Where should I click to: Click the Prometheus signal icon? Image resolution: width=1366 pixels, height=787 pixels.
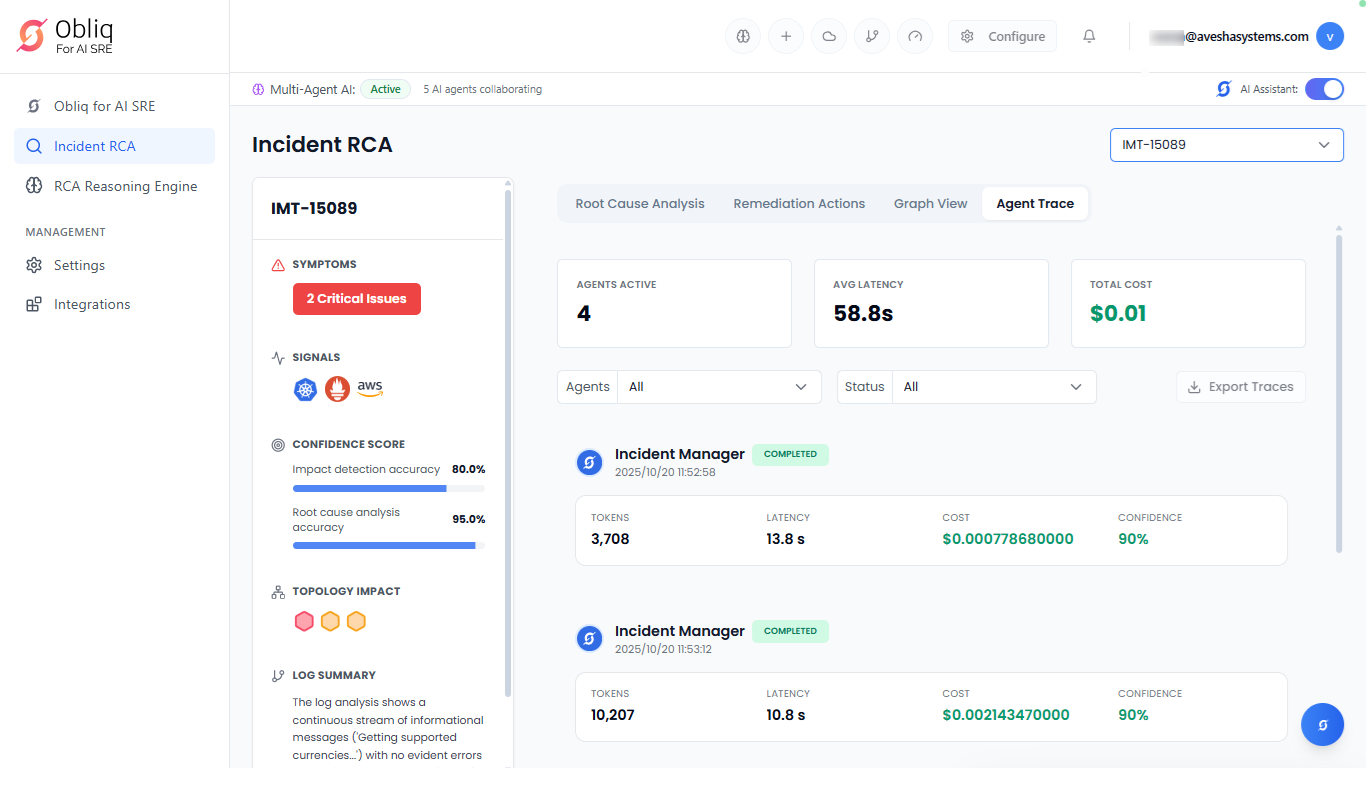[x=337, y=390]
